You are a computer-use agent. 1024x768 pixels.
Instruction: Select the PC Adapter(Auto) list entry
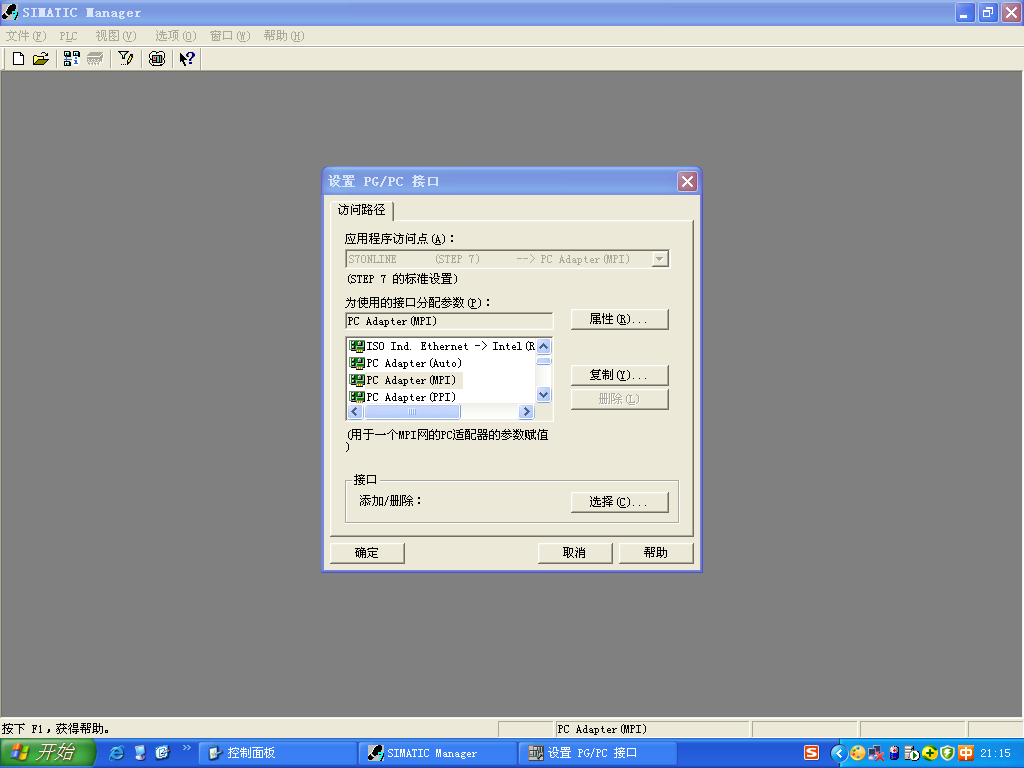[413, 363]
